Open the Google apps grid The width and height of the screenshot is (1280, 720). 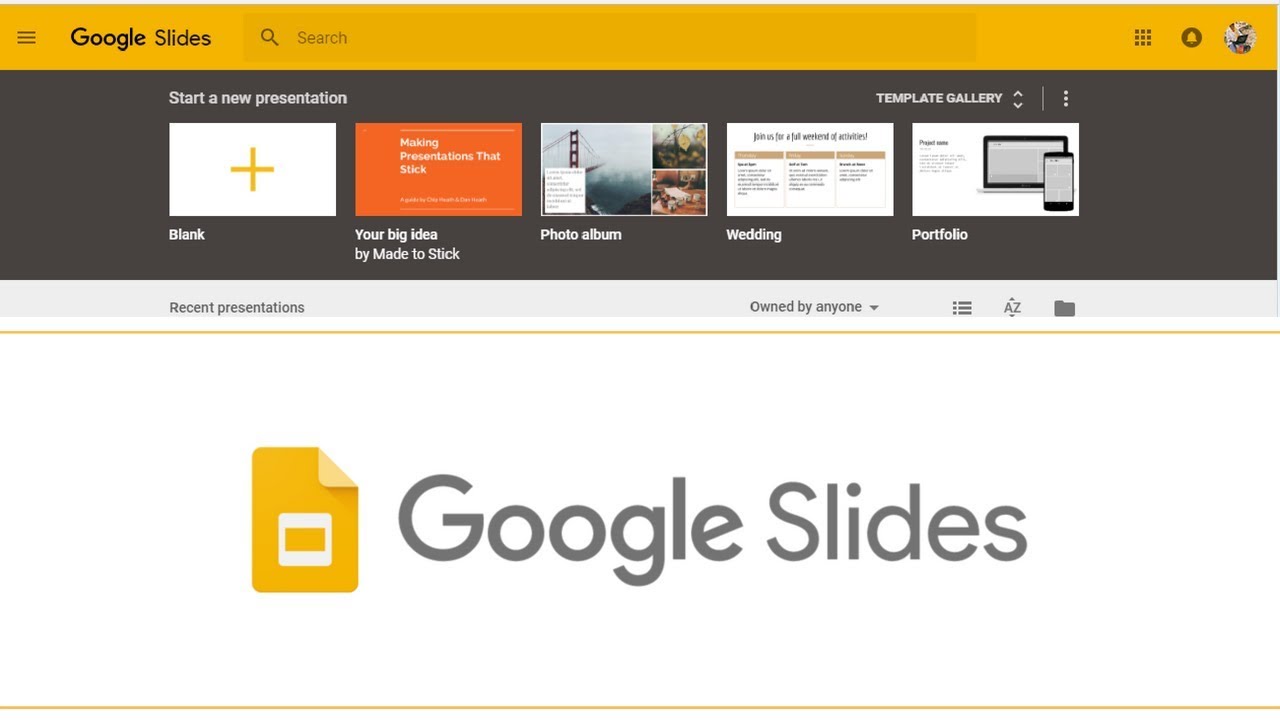click(1143, 38)
